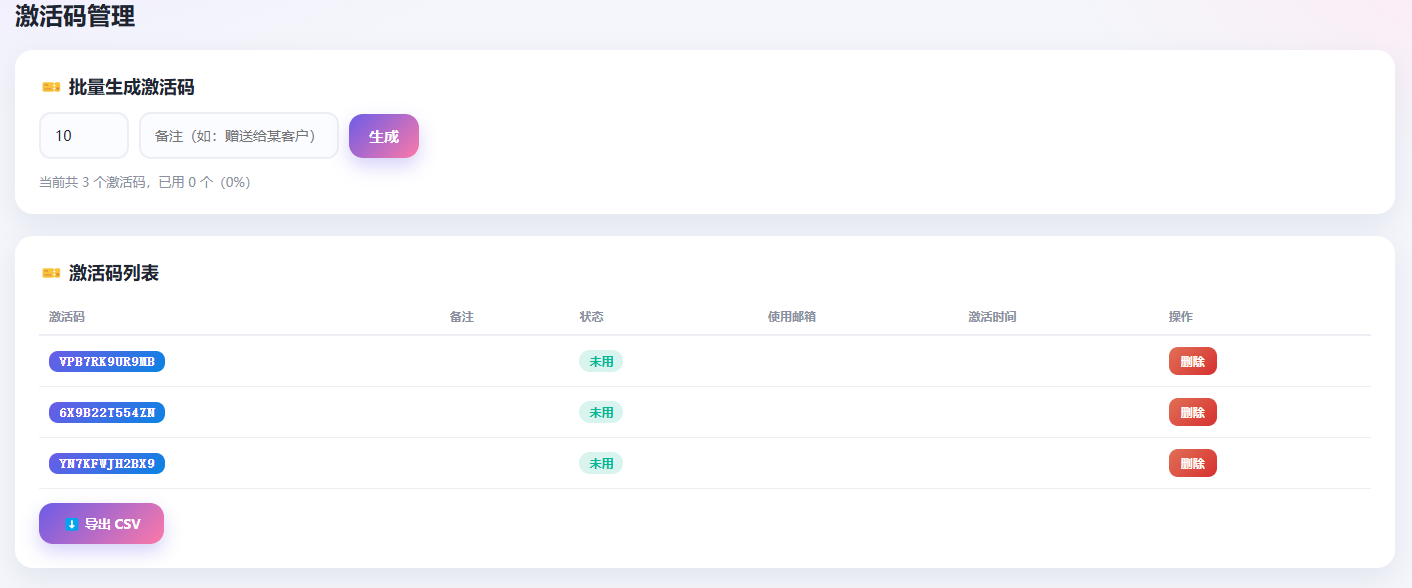The width and height of the screenshot is (1412, 588).
Task: Click the 使用邮箱 column header
Action: [792, 317]
